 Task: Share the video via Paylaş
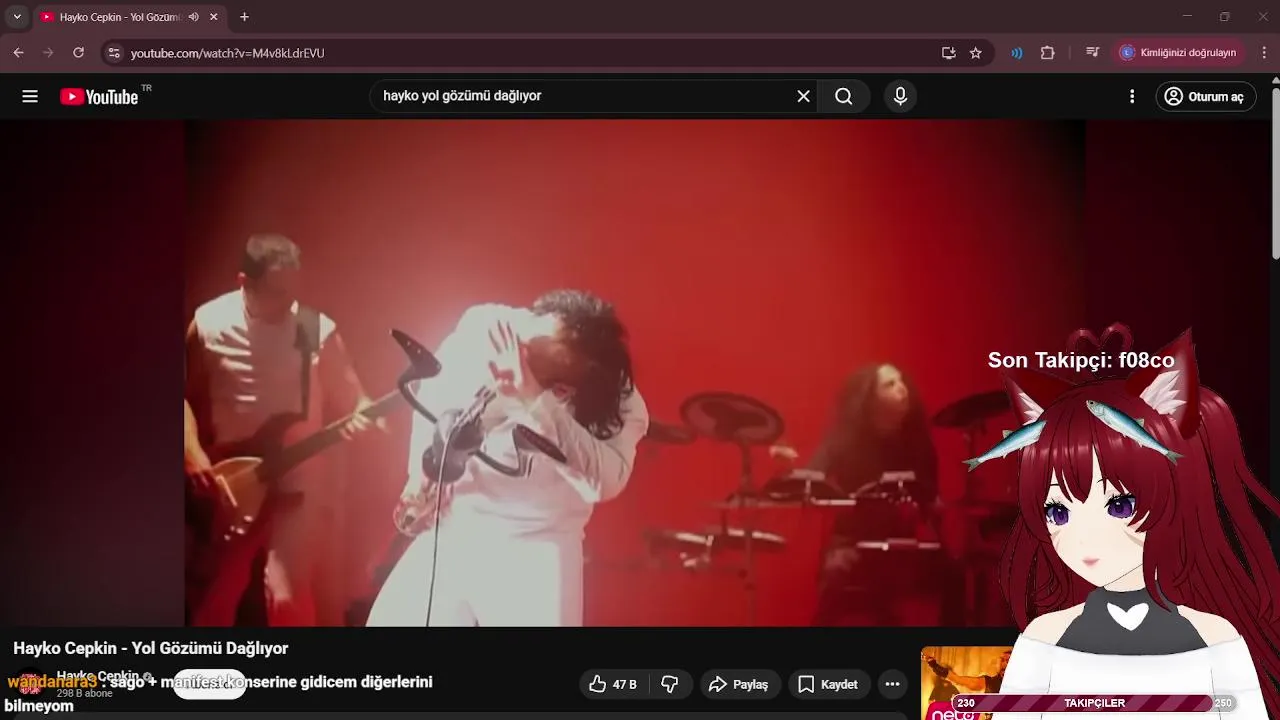(741, 684)
